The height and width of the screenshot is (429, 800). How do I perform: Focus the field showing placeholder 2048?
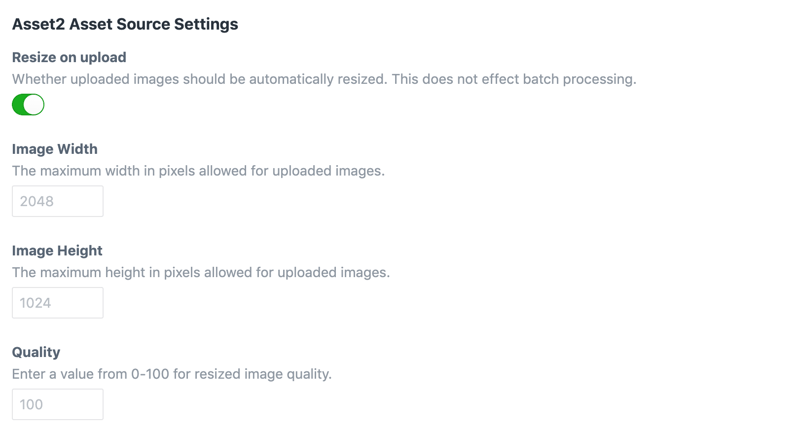pyautogui.click(x=57, y=201)
